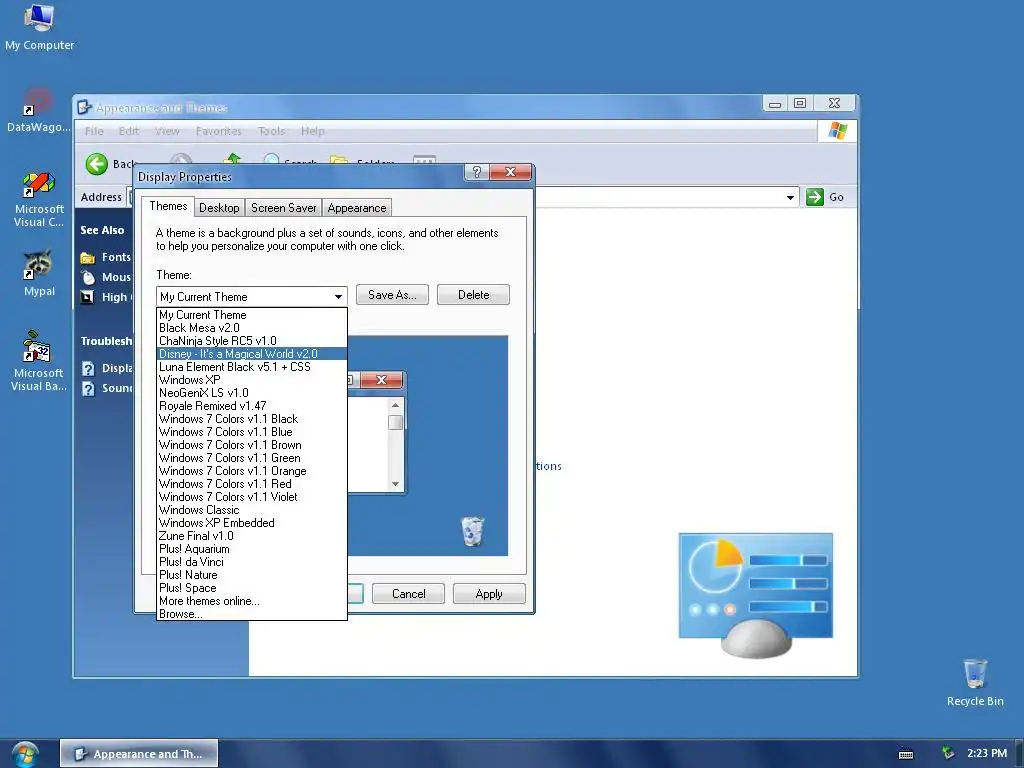Switch to the Appearance tab
Screen dimensions: 1024x768
[x=357, y=208]
